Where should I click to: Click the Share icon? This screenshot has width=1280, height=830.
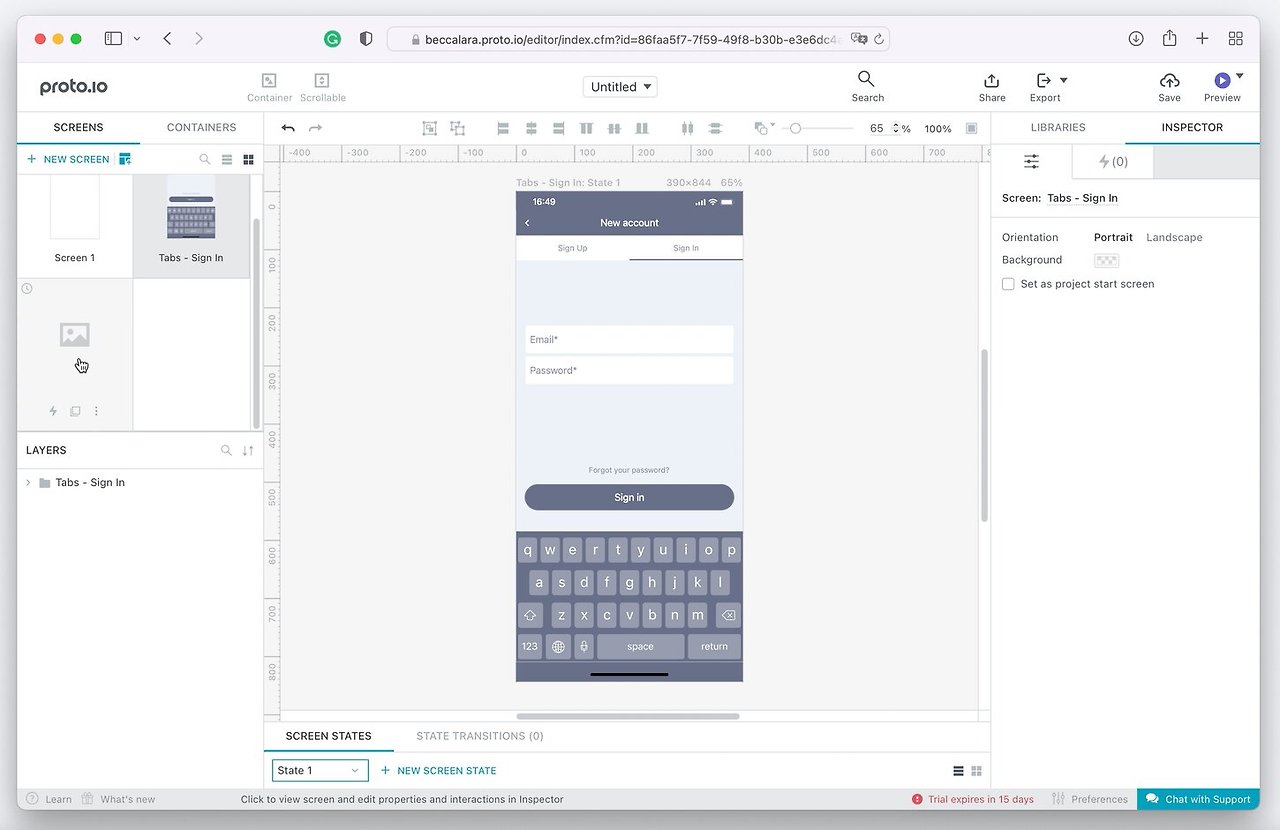[991, 80]
